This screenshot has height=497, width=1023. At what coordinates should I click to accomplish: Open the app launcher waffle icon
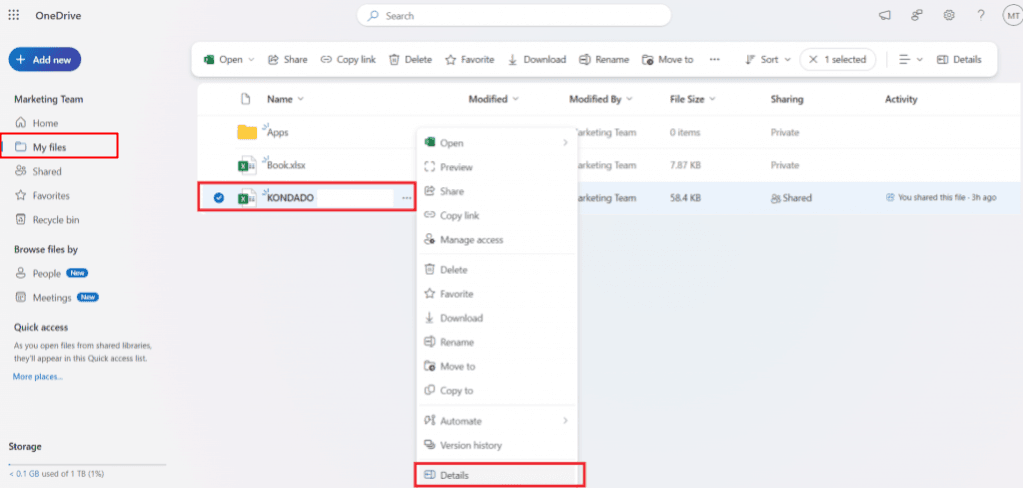click(x=14, y=15)
